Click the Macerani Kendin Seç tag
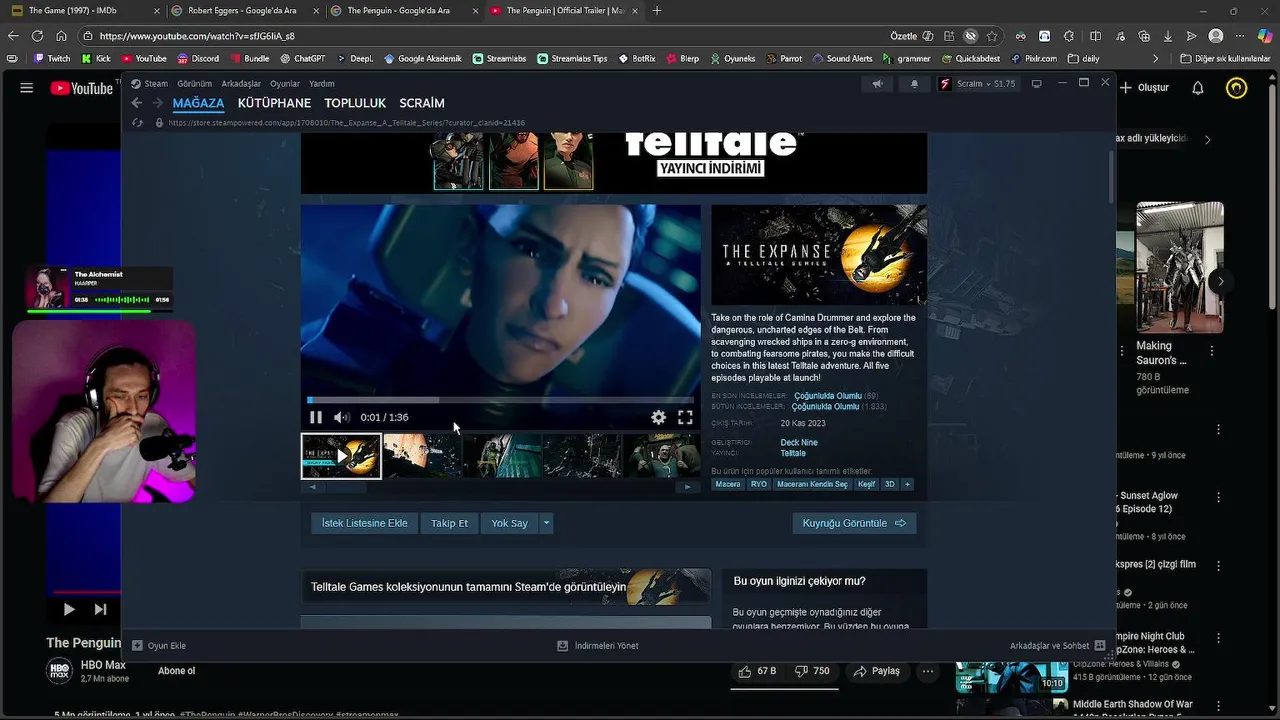 click(x=812, y=484)
